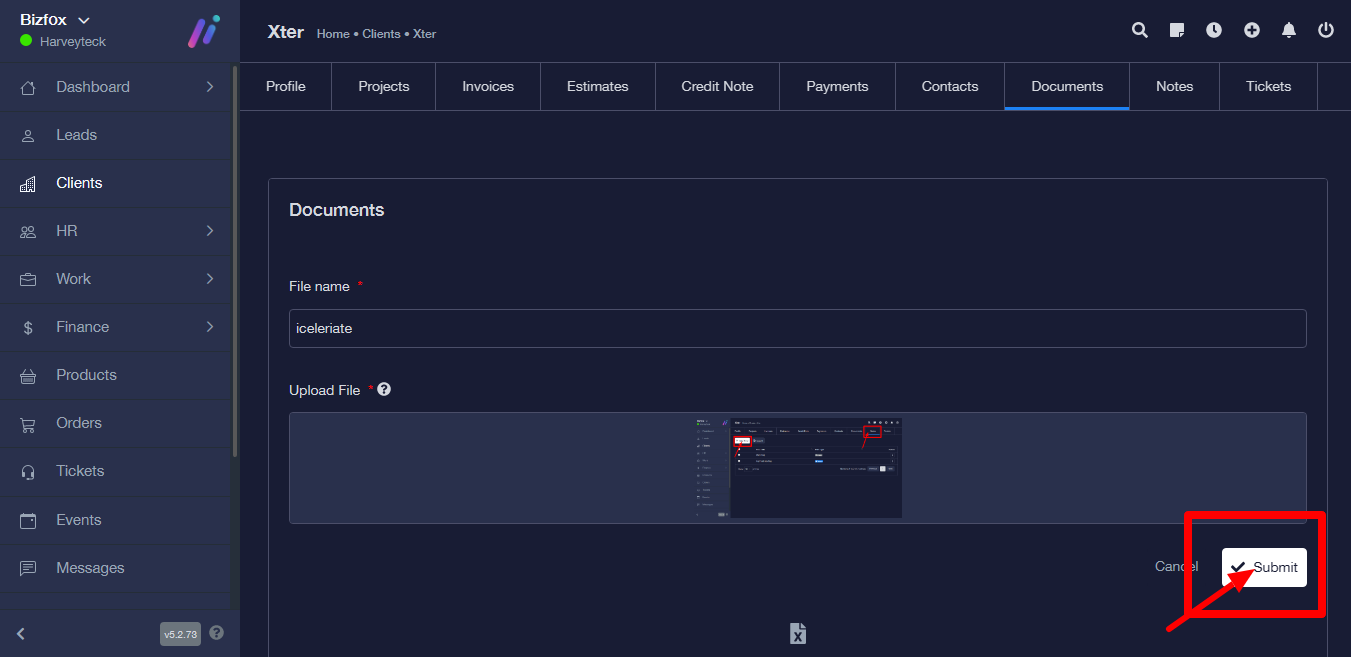Image resolution: width=1351 pixels, height=657 pixels.
Task: Click the uploaded file thumbnail preview
Action: (x=798, y=468)
